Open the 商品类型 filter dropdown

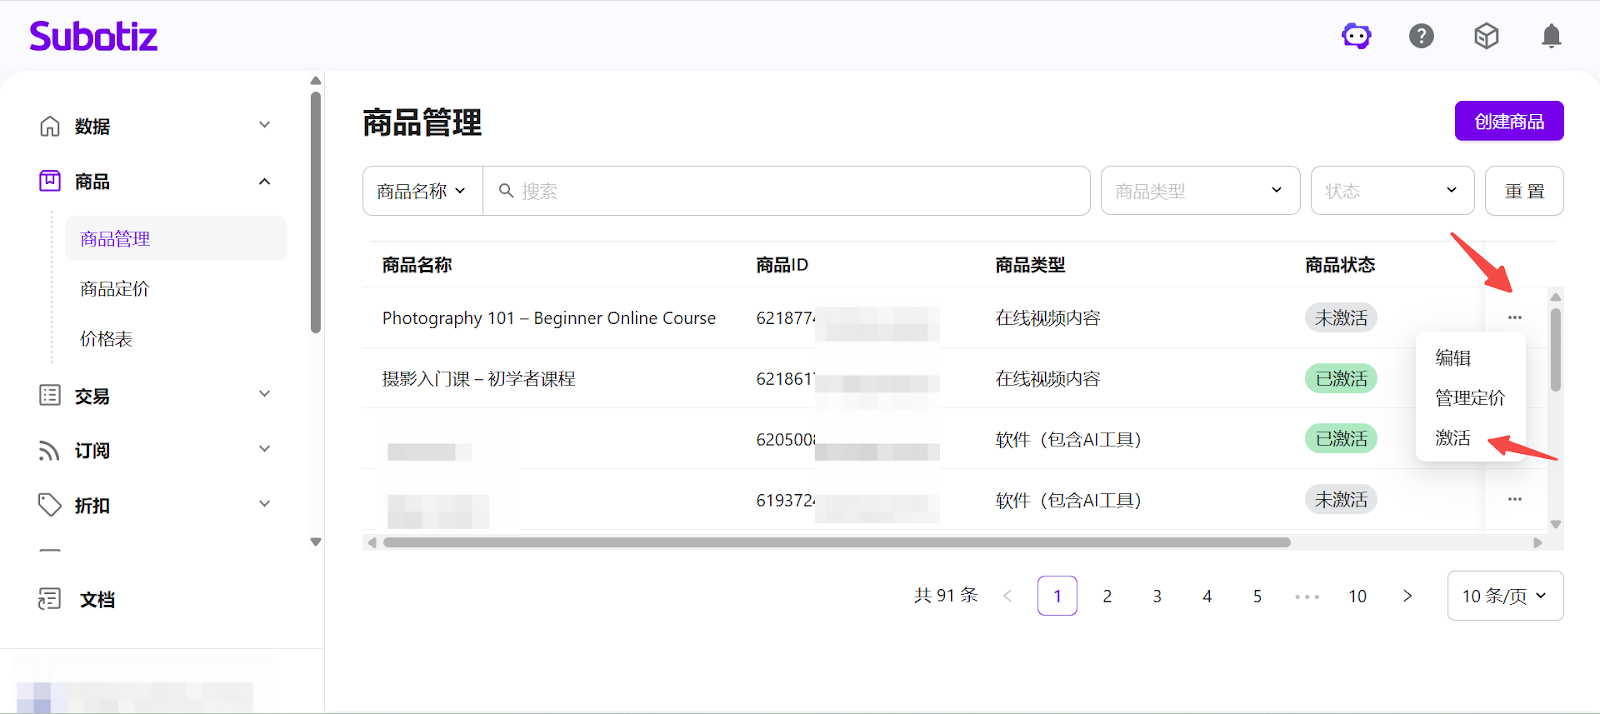[1199, 191]
